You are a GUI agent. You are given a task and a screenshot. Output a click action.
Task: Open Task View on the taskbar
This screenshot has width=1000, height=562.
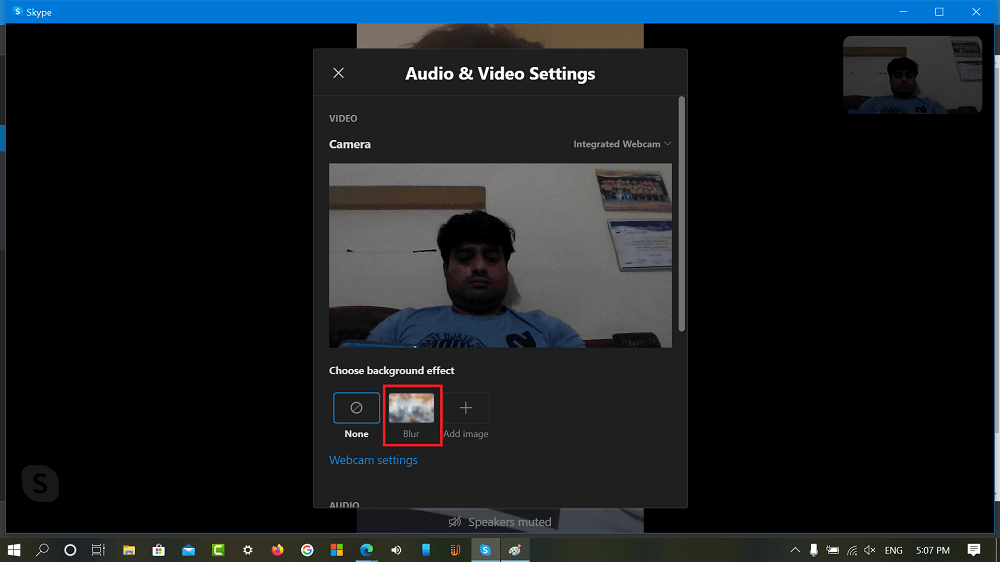point(98,550)
